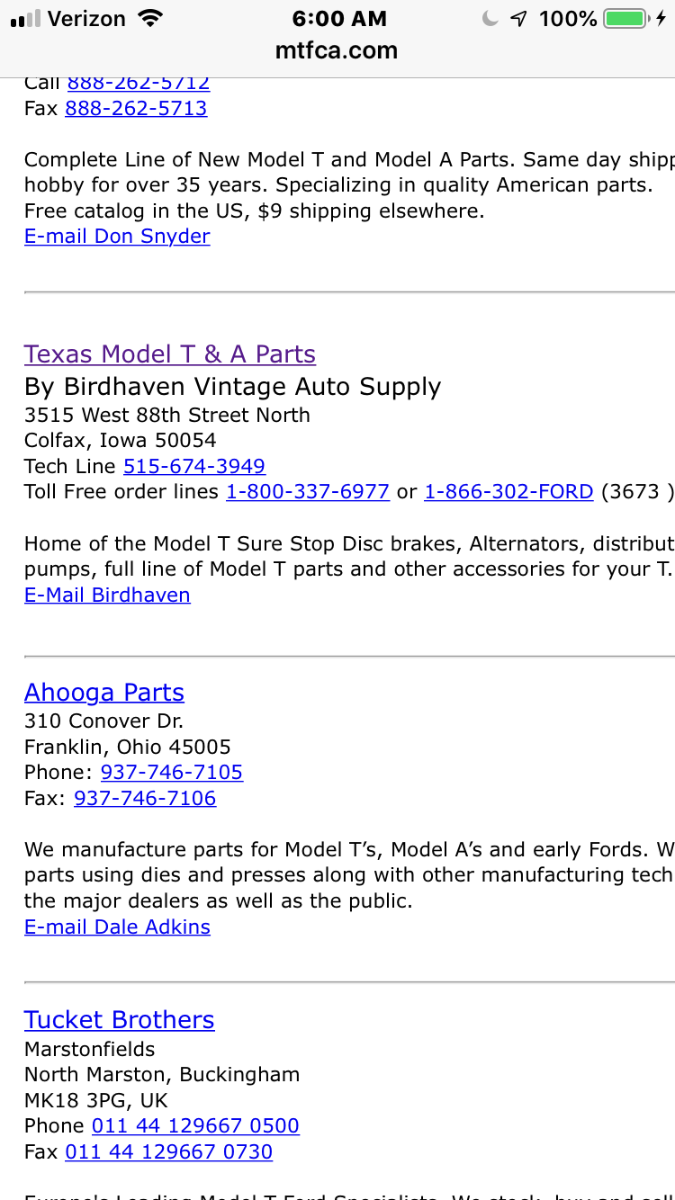This screenshot has height=1200, width=675.
Task: Tap the cellular signal bars icon
Action: (26, 19)
